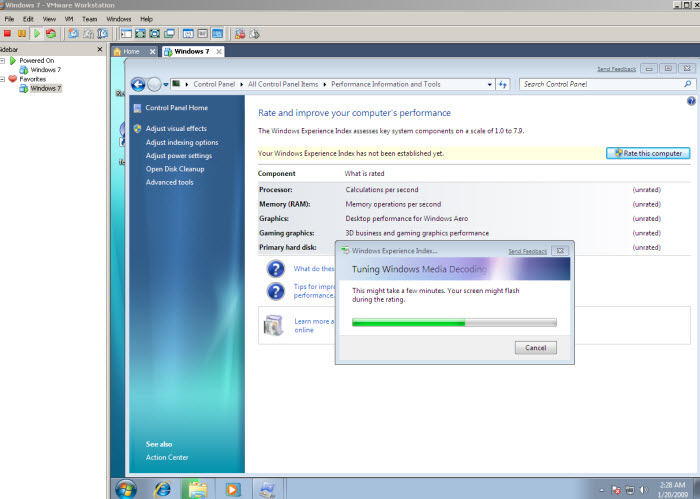Open the View menu

pyautogui.click(x=49, y=19)
